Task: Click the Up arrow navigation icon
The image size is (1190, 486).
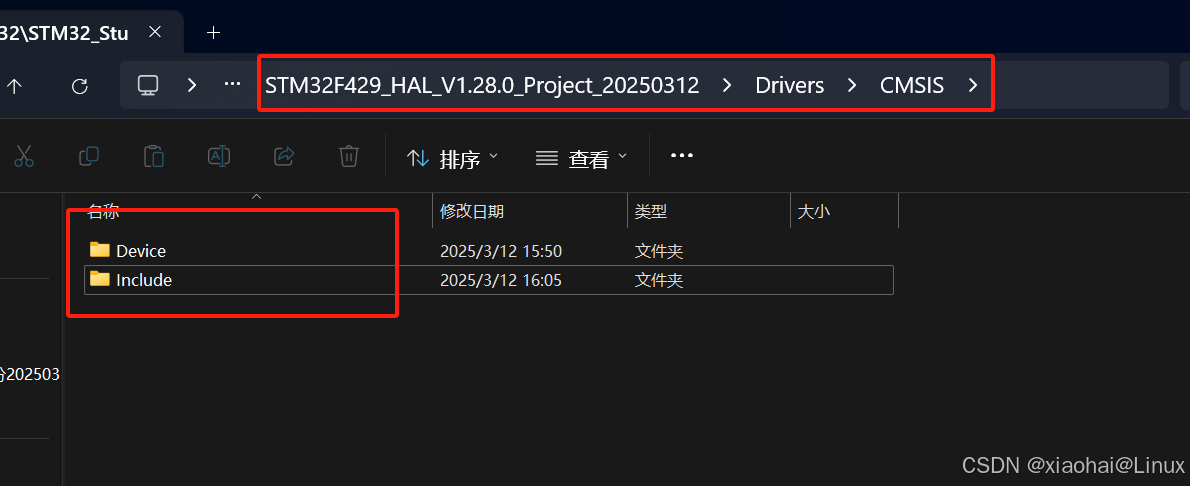Action: pyautogui.click(x=14, y=86)
